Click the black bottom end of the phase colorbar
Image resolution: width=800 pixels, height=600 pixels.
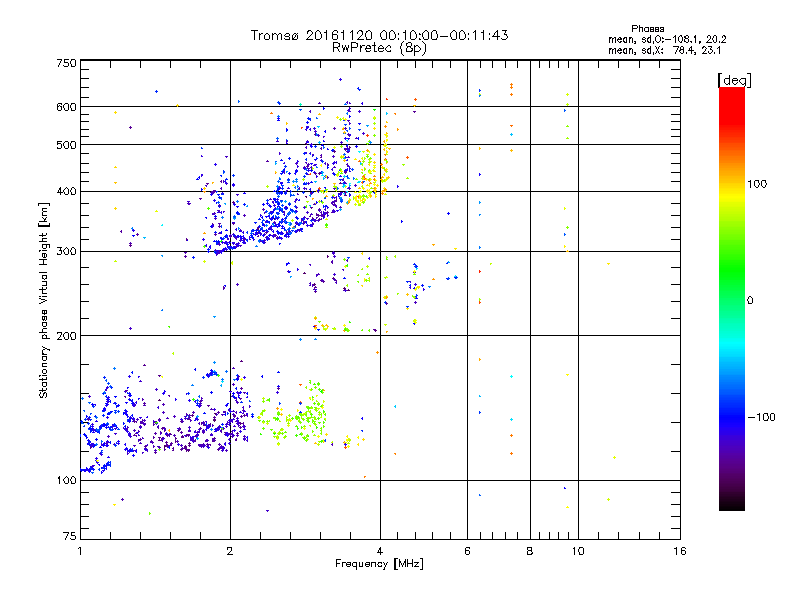pyautogui.click(x=732, y=505)
